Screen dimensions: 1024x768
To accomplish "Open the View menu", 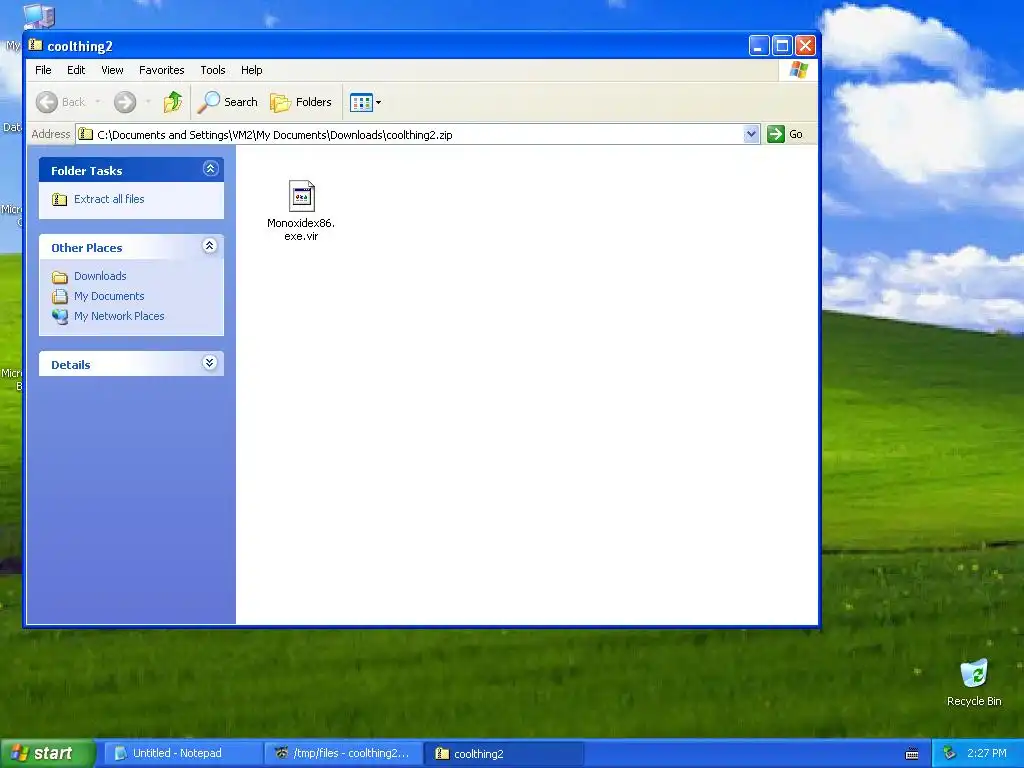I will pyautogui.click(x=112, y=70).
